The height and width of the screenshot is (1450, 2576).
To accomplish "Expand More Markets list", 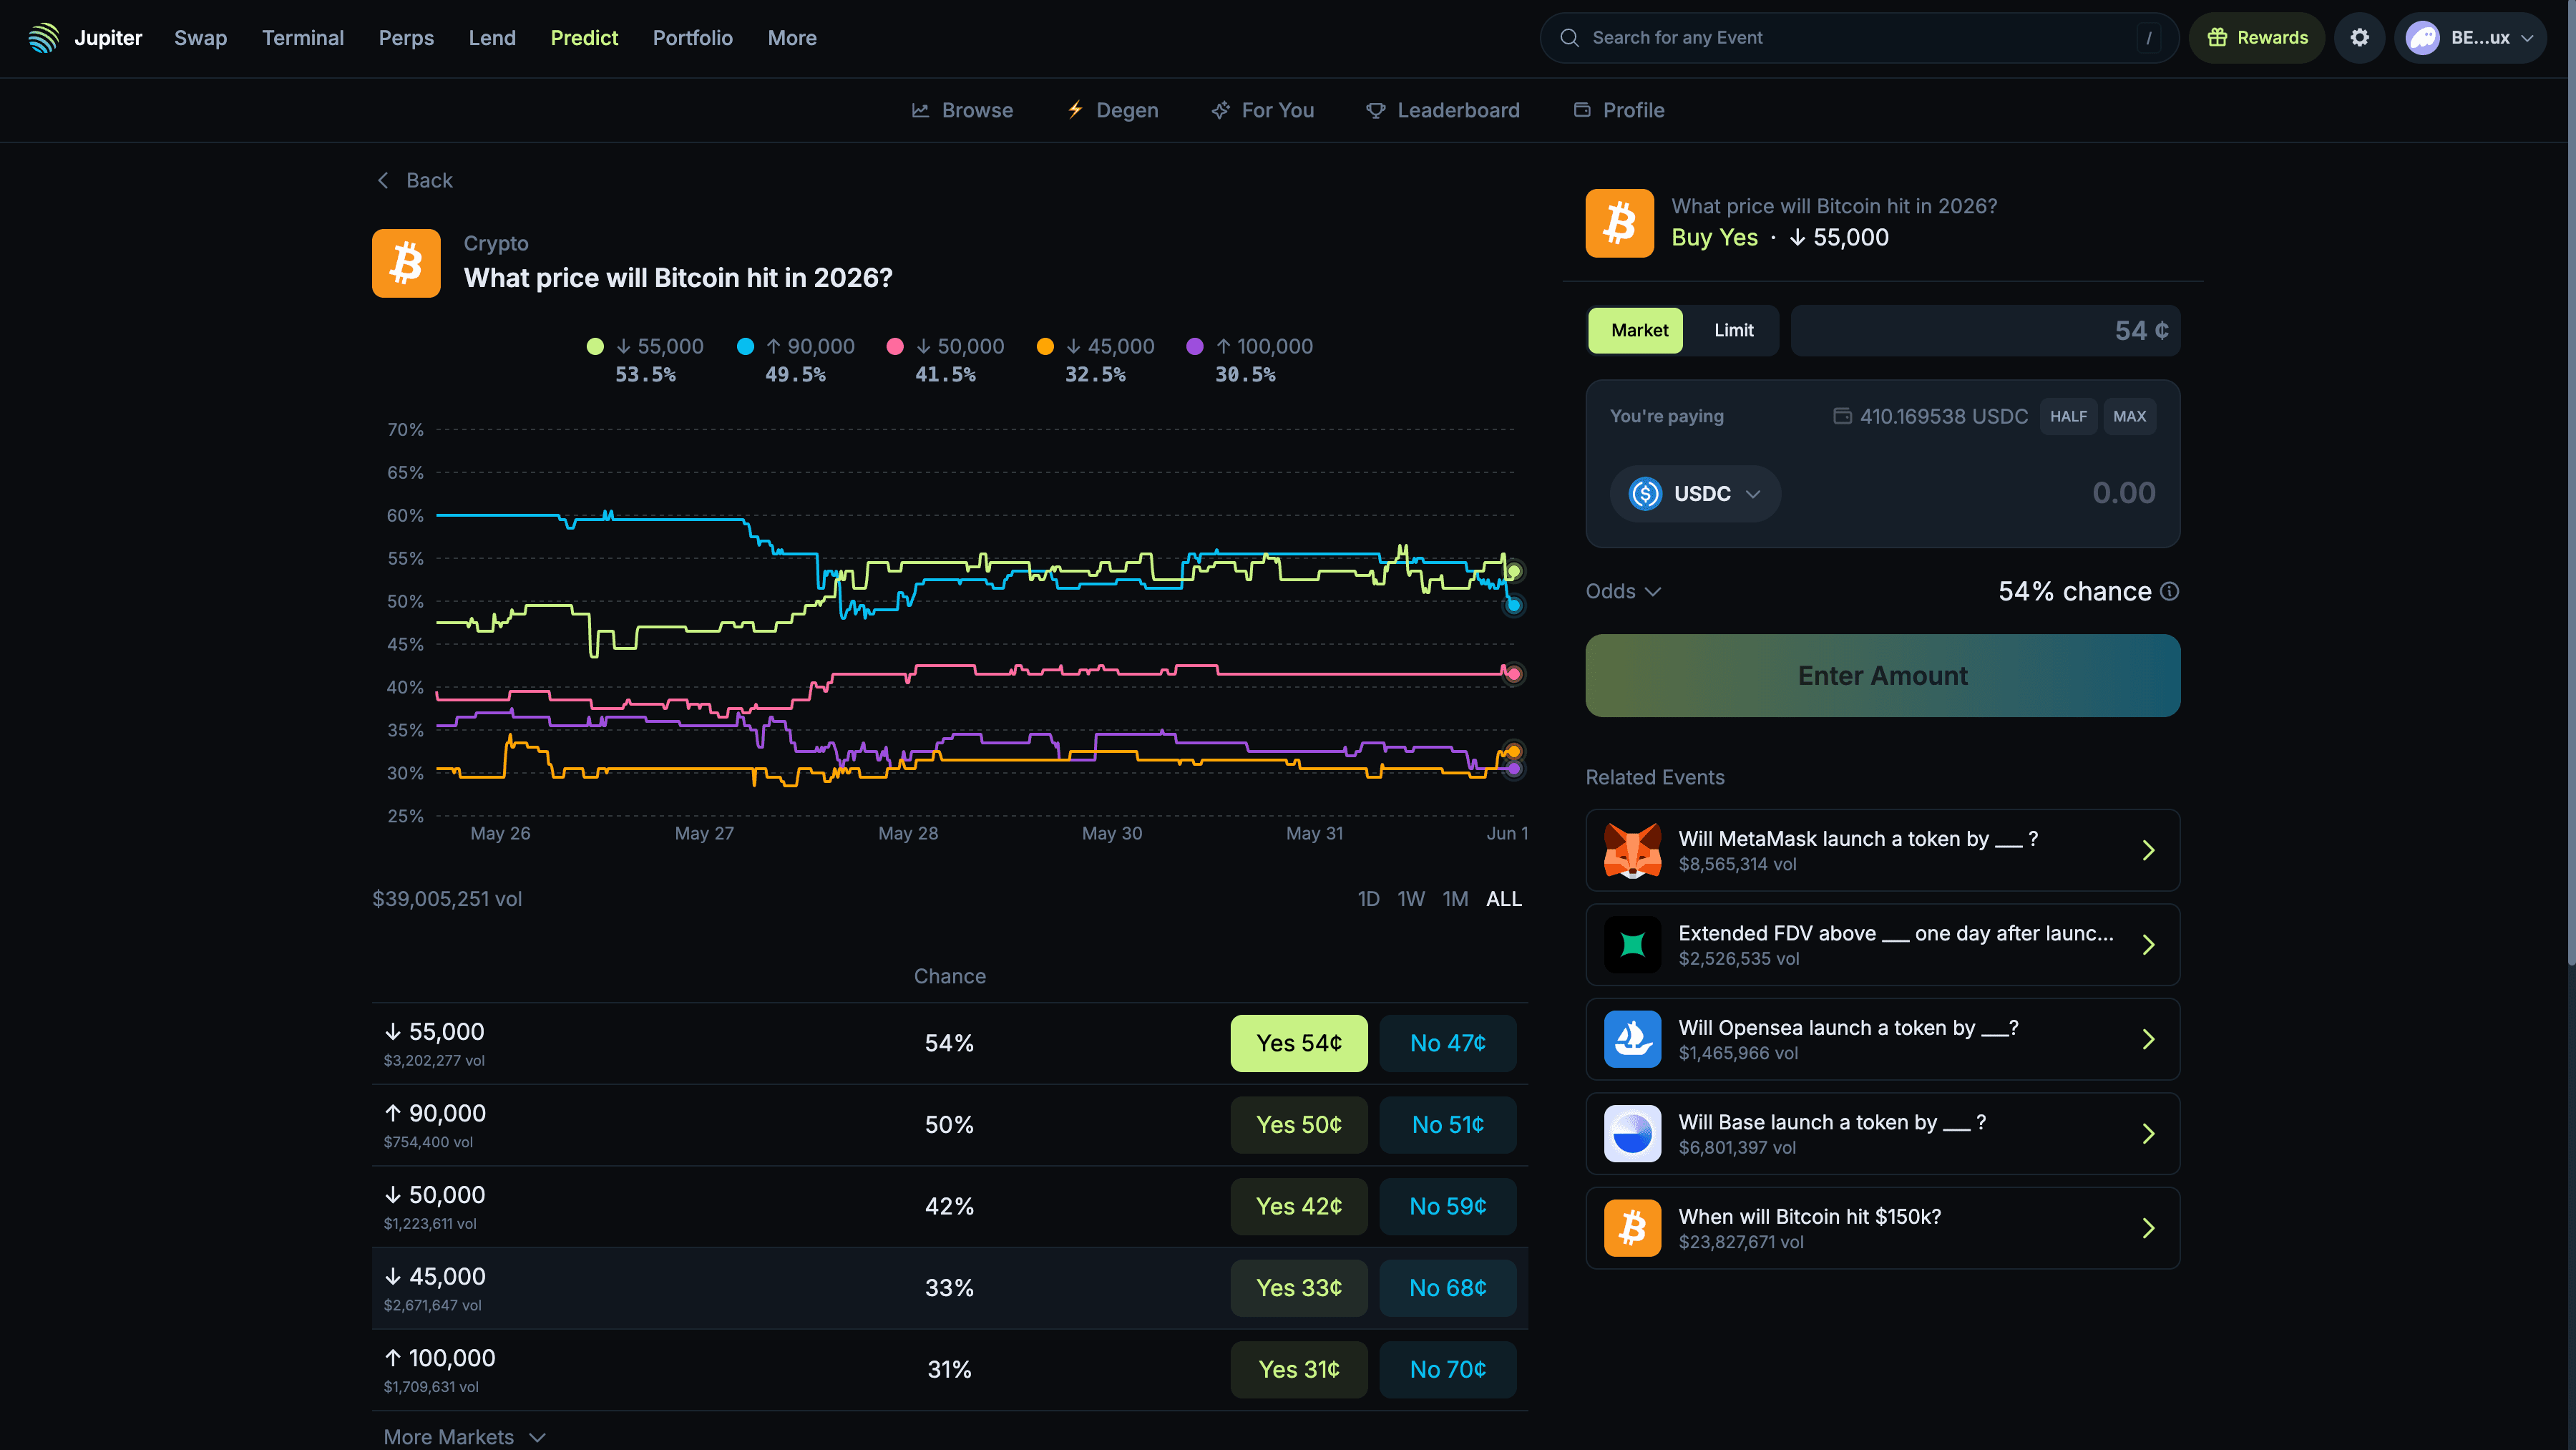I will tap(465, 1437).
